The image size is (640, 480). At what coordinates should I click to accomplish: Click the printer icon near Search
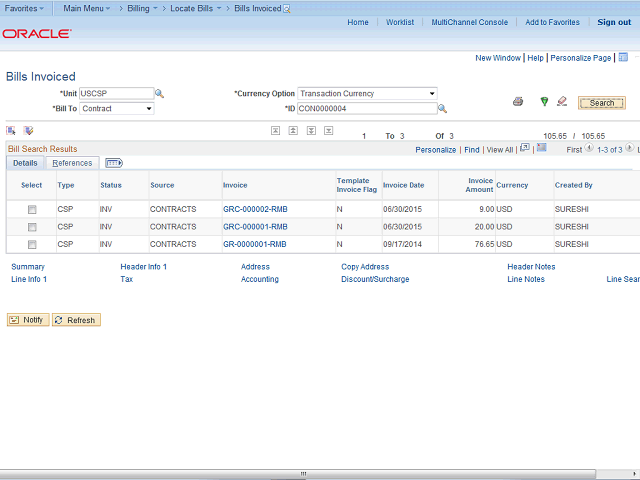click(x=518, y=102)
